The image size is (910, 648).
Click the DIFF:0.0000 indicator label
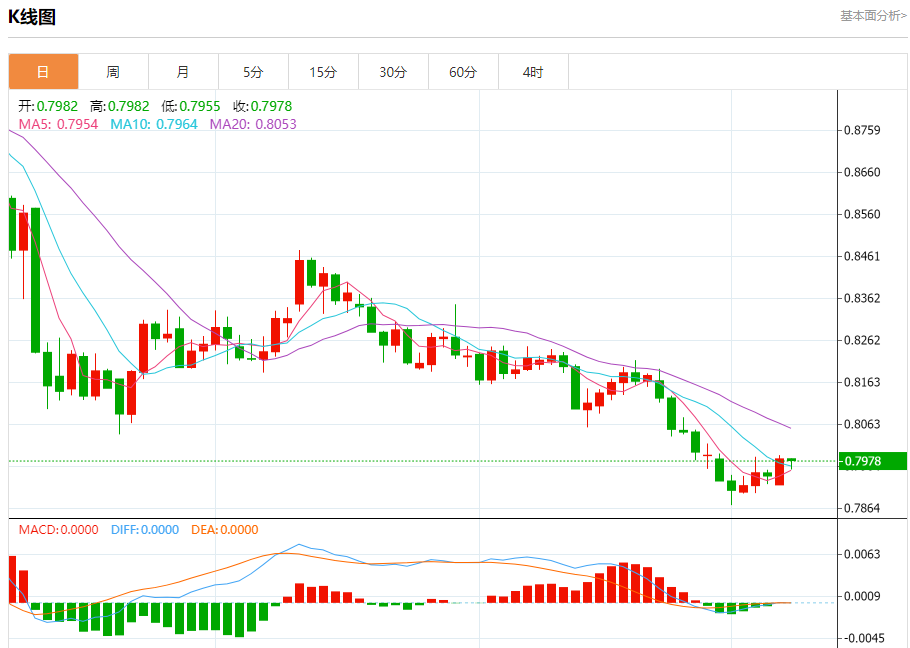145,530
